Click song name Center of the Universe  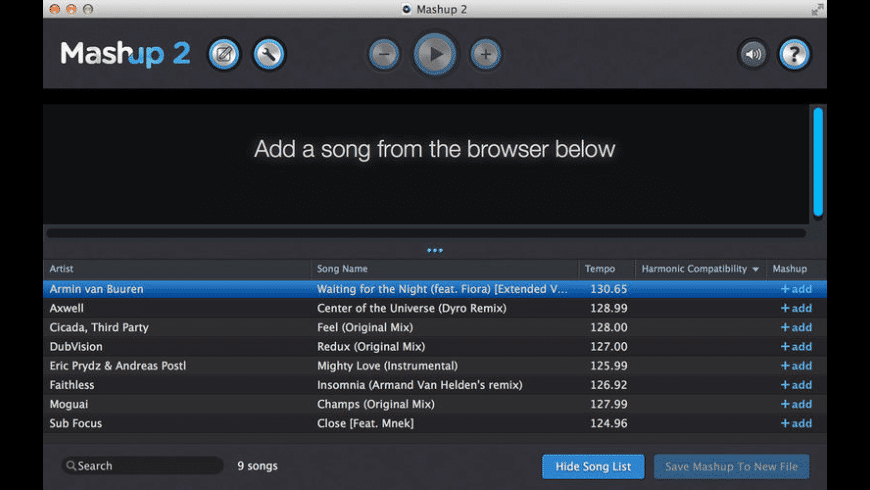coord(412,308)
